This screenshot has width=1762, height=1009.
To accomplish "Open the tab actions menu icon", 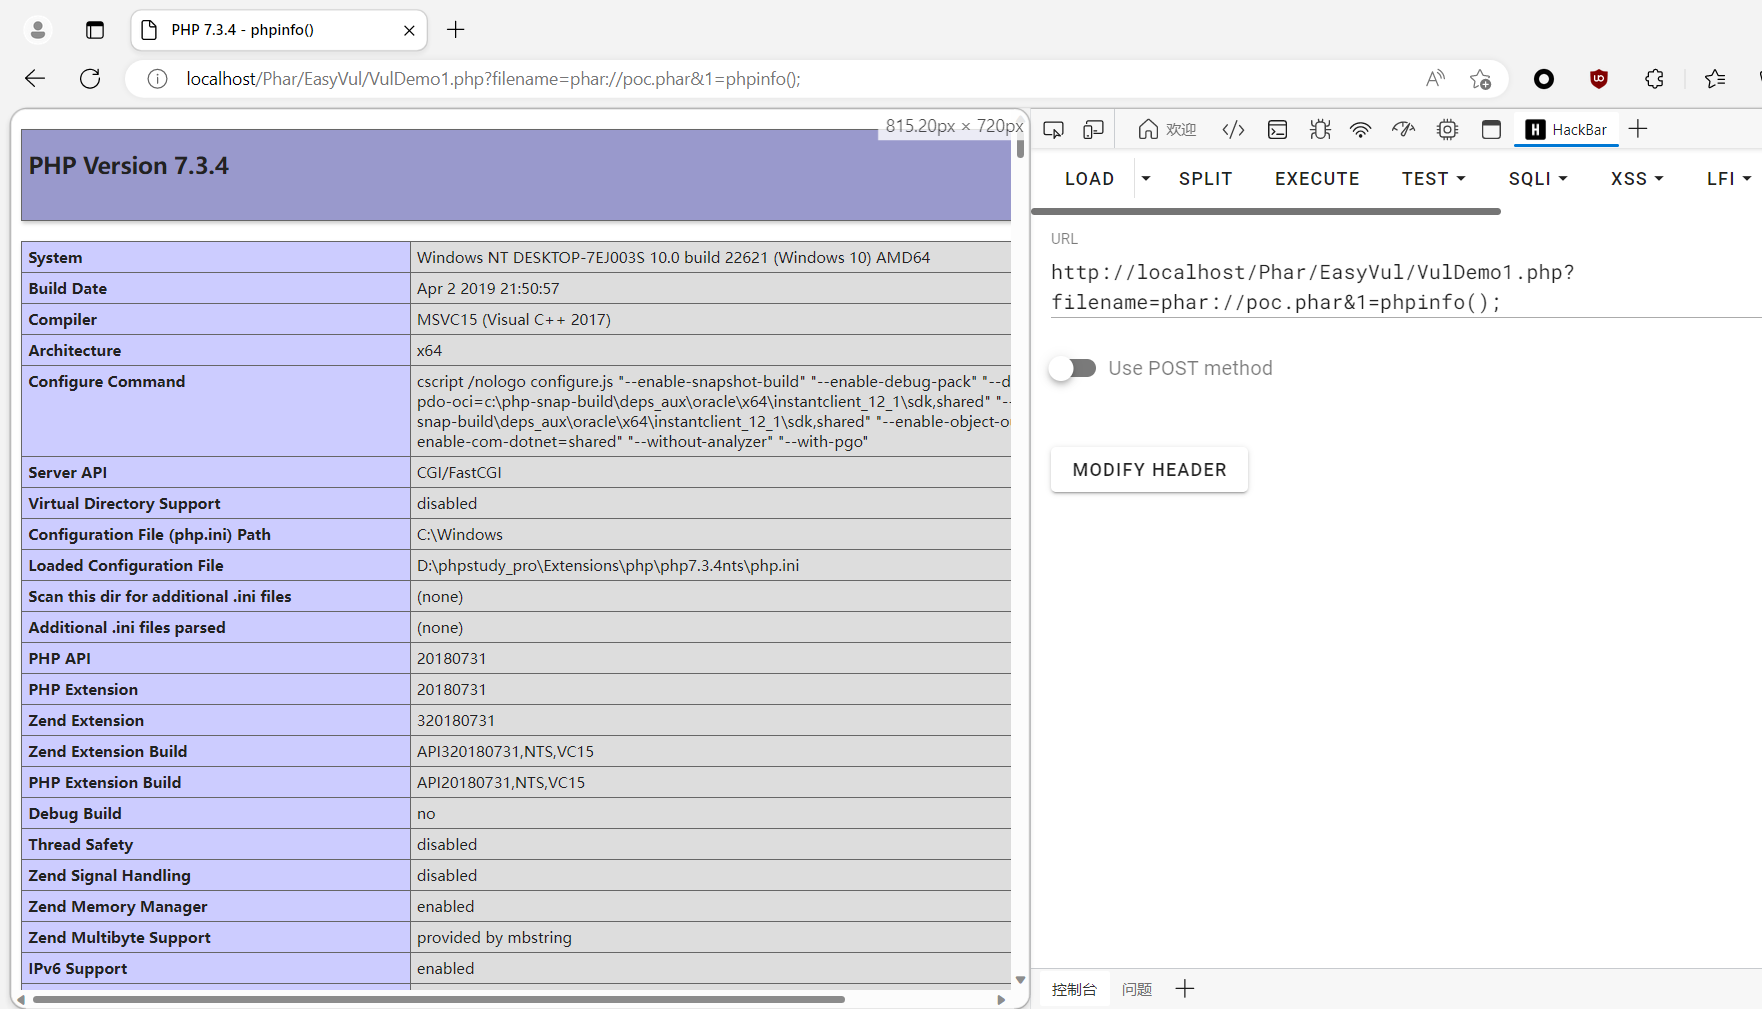I will [x=95, y=30].
